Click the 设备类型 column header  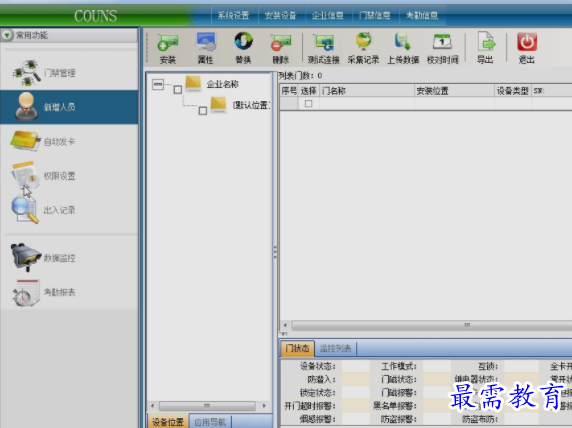click(x=513, y=91)
